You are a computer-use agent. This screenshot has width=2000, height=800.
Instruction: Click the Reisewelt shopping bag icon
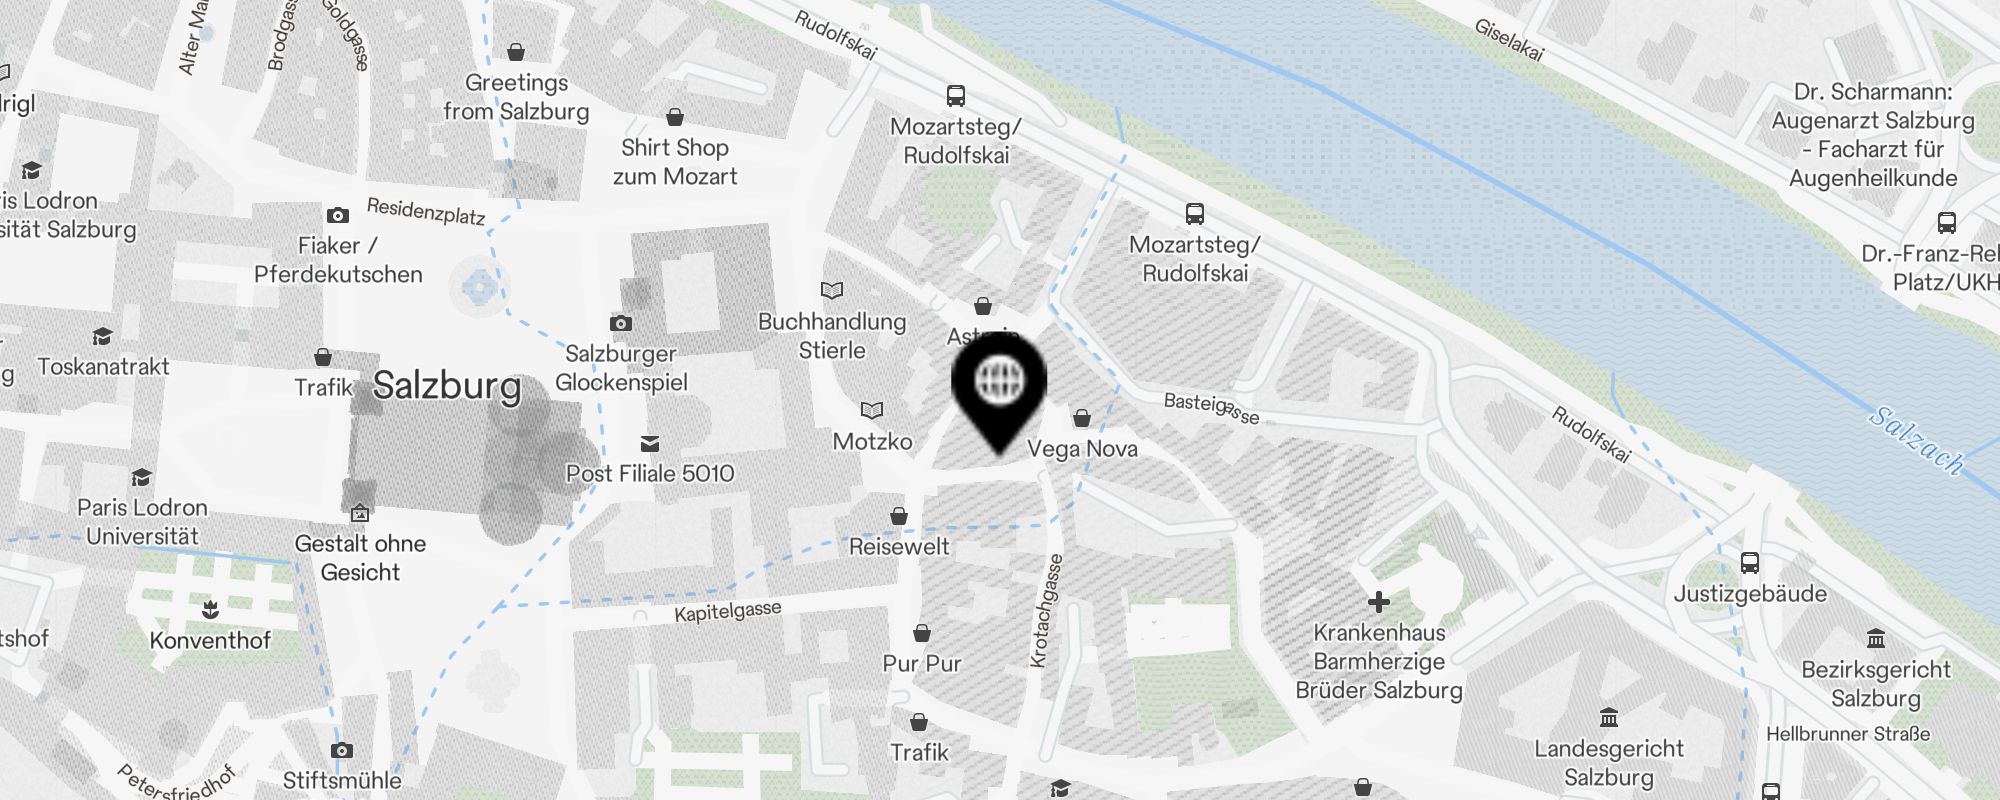(899, 516)
